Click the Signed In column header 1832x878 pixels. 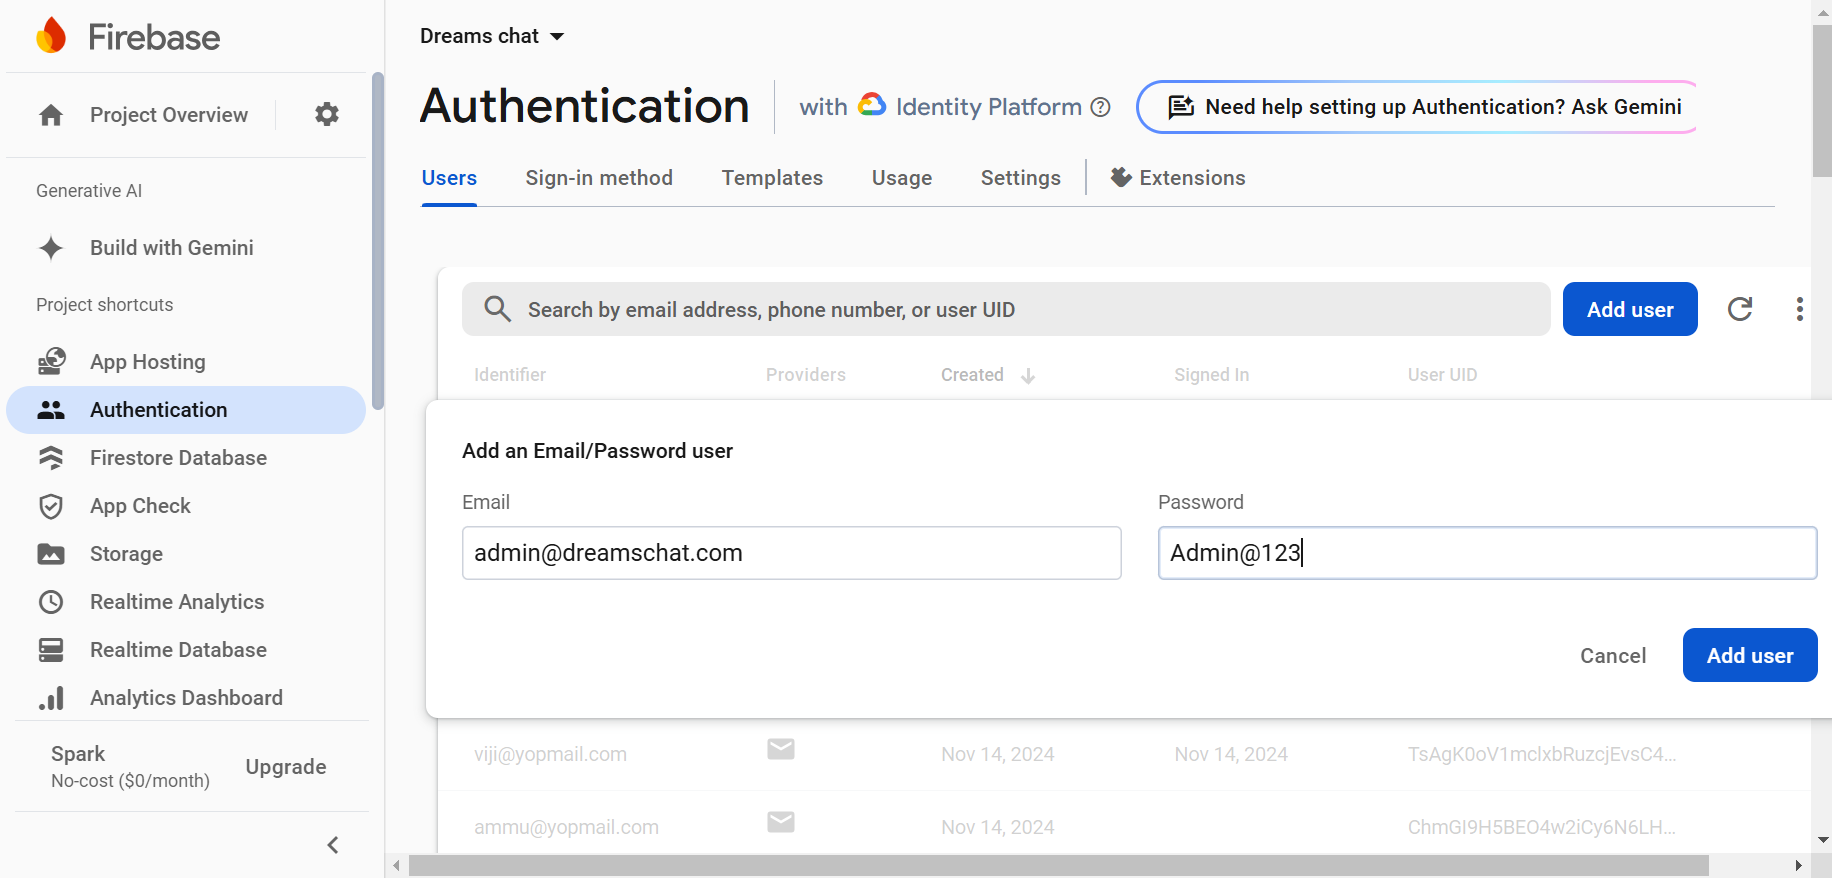point(1211,375)
